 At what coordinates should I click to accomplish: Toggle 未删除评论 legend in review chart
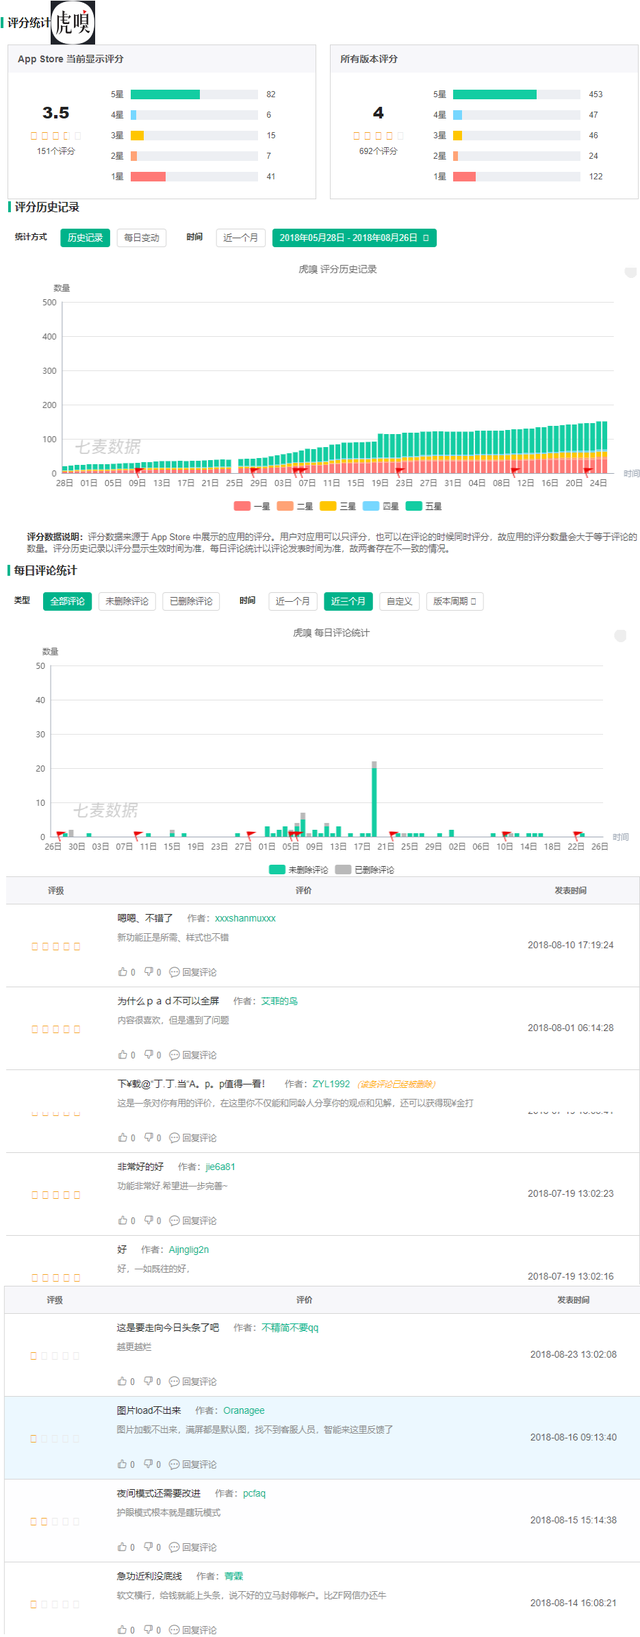click(x=298, y=870)
